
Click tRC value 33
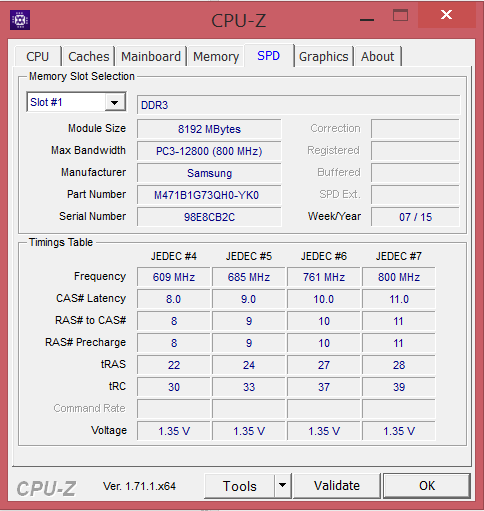pos(249,387)
